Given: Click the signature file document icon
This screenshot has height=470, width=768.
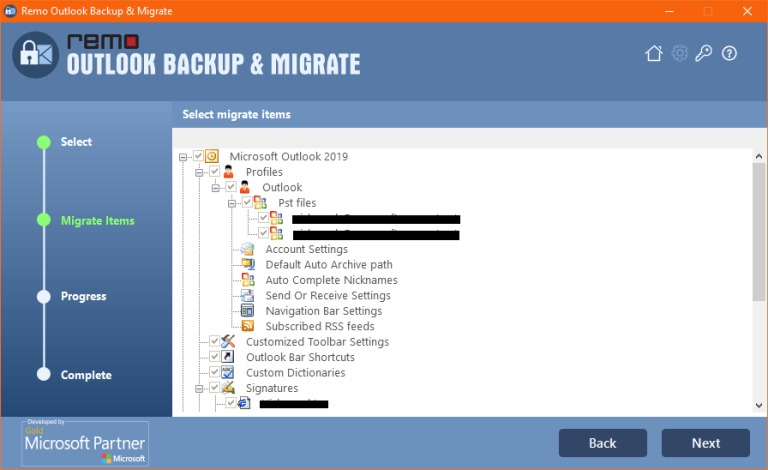Looking at the screenshot, I should pos(244,403).
